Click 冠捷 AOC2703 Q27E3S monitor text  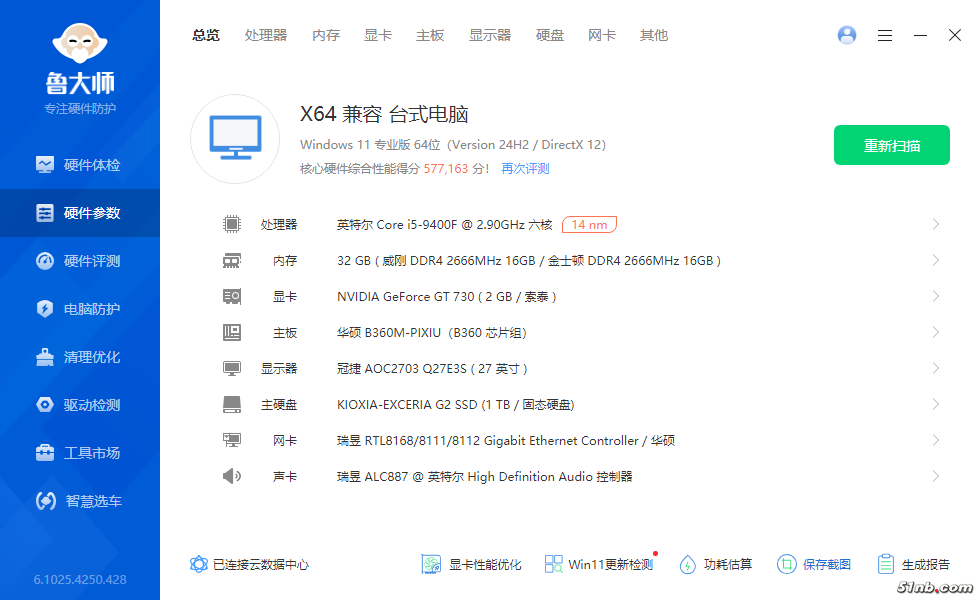(432, 369)
